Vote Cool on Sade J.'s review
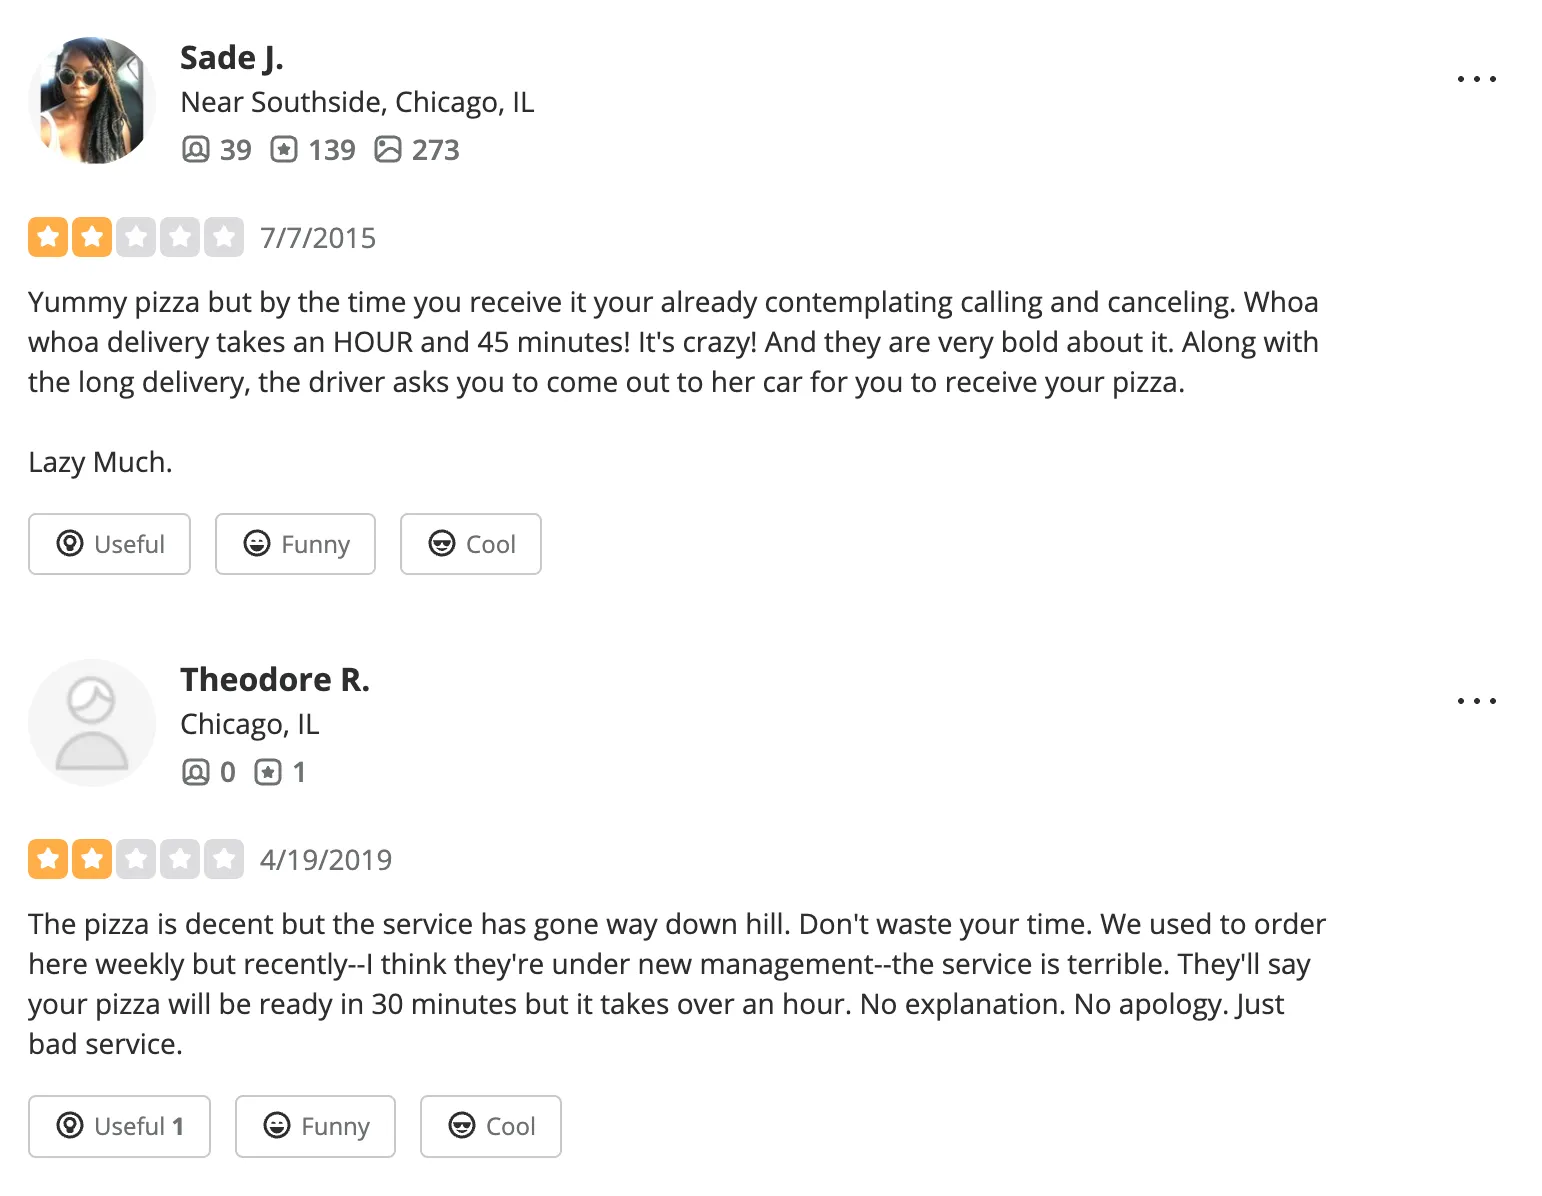Screen dimensions: 1542x1196 click(x=470, y=544)
